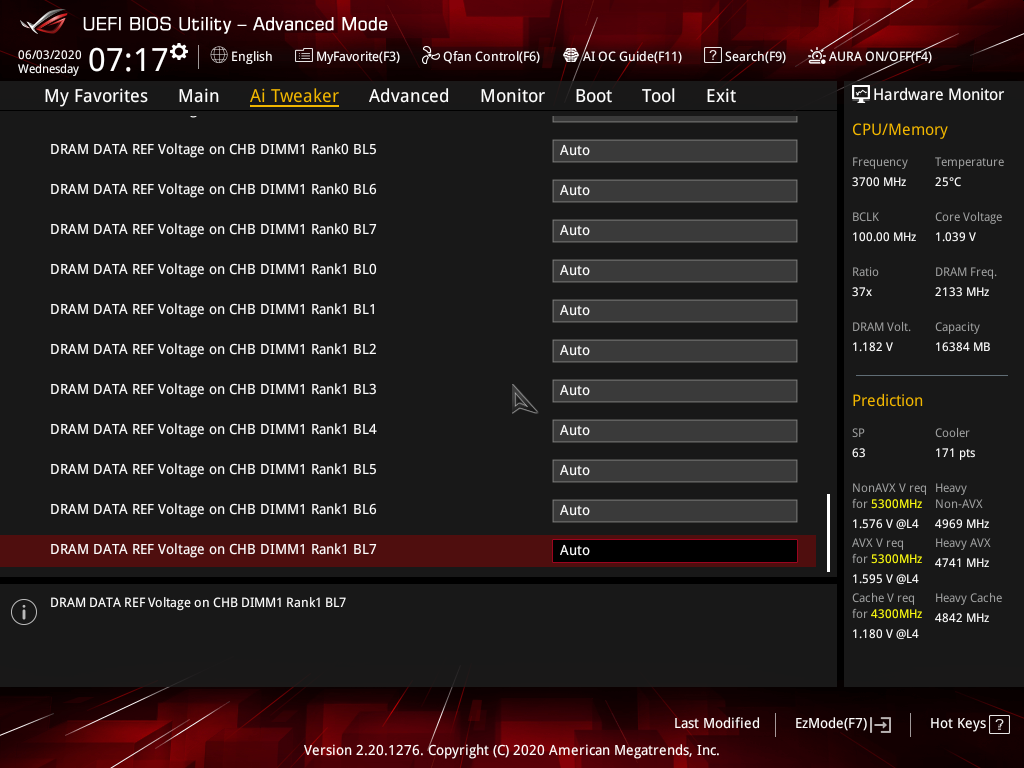Select the Monitor menu item
Screen dimensions: 1024x768
coord(512,95)
